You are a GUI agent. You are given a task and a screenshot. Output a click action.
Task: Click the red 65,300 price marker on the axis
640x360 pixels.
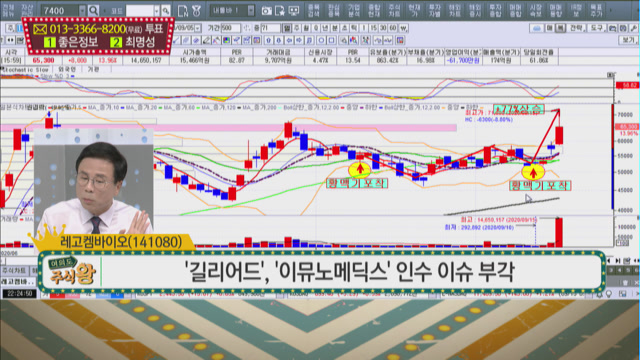(627, 127)
